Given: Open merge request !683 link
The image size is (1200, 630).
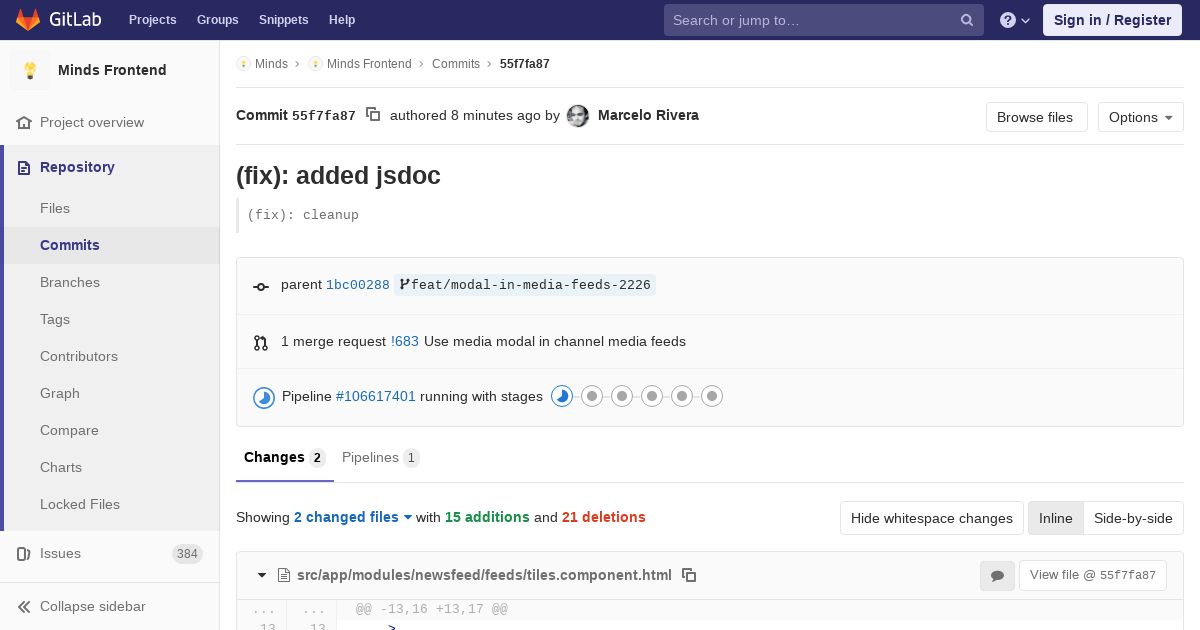Looking at the screenshot, I should click(405, 341).
